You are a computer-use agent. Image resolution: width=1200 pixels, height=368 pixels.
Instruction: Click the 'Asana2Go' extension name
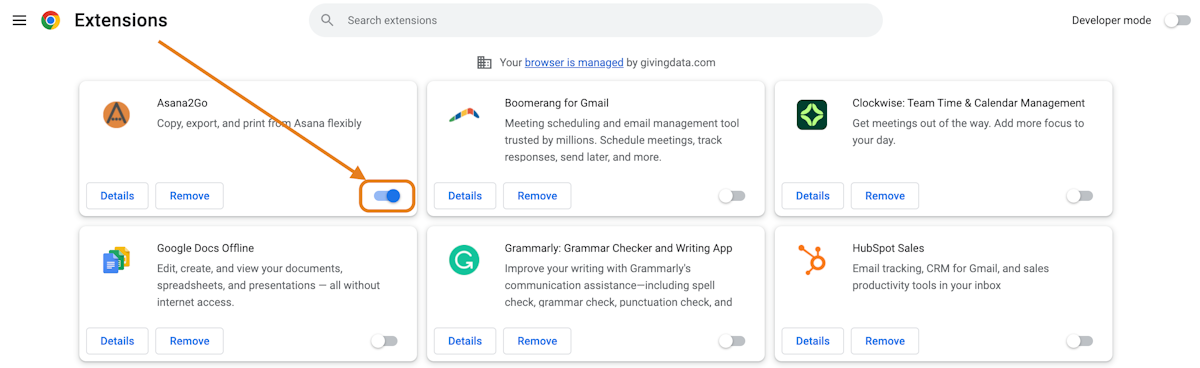182,103
